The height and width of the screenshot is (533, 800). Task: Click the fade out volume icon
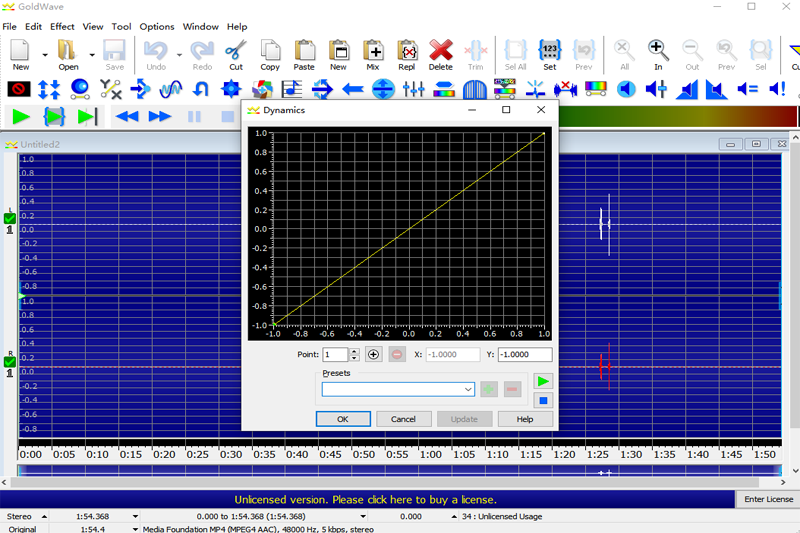coord(717,89)
